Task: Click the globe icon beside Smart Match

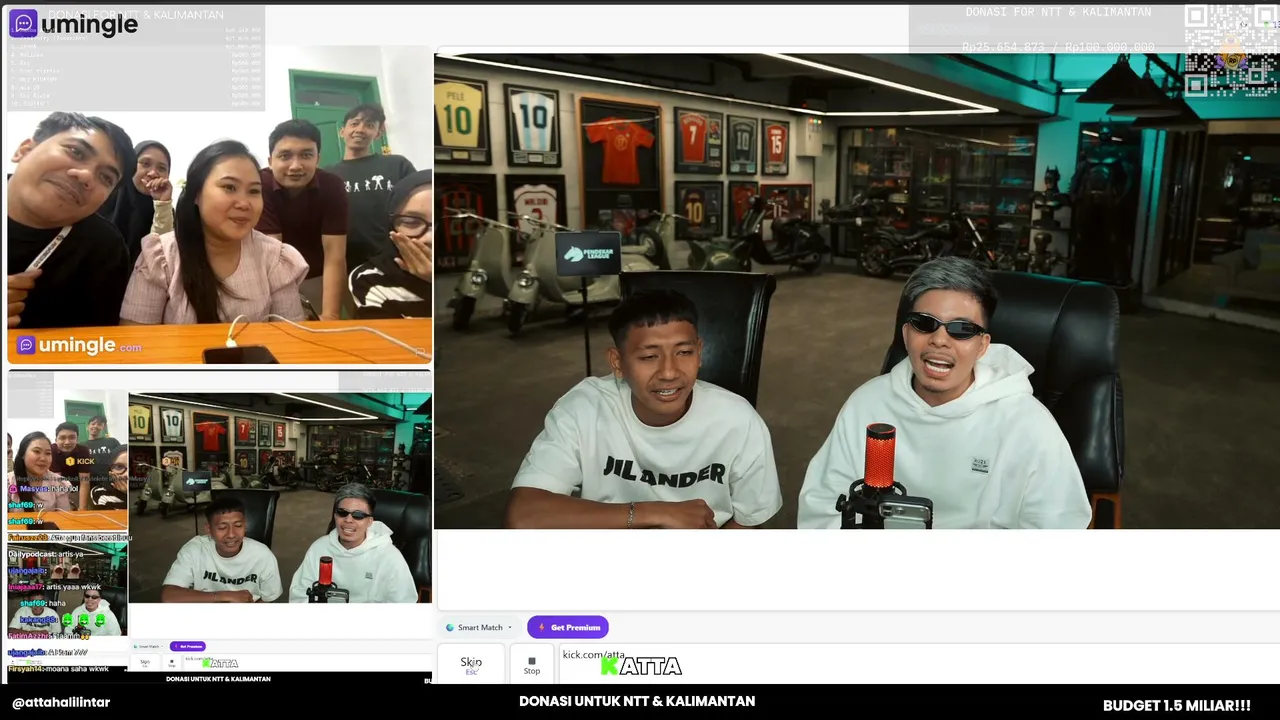Action: coord(450,628)
